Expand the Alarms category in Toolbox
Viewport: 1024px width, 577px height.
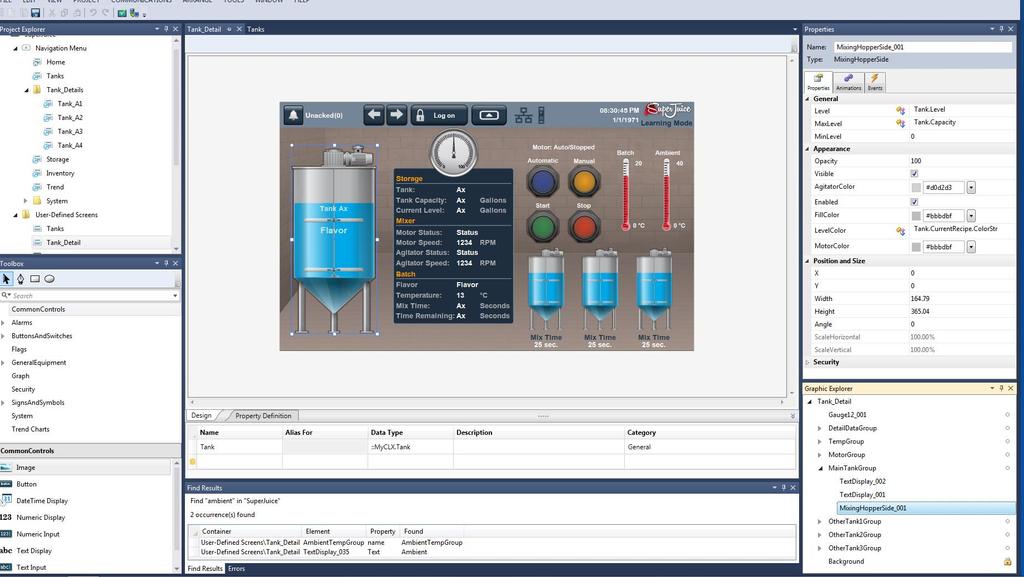pos(3,322)
